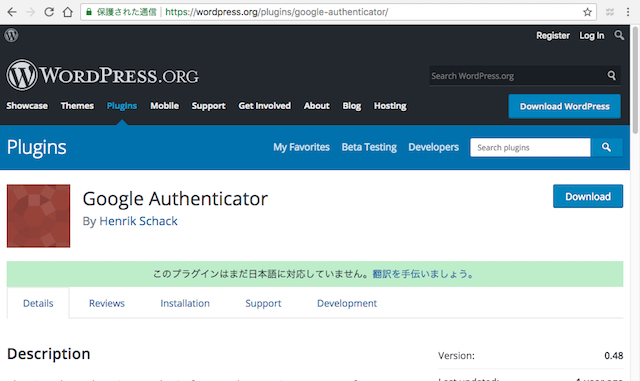Switch to the Development tab

point(347,303)
